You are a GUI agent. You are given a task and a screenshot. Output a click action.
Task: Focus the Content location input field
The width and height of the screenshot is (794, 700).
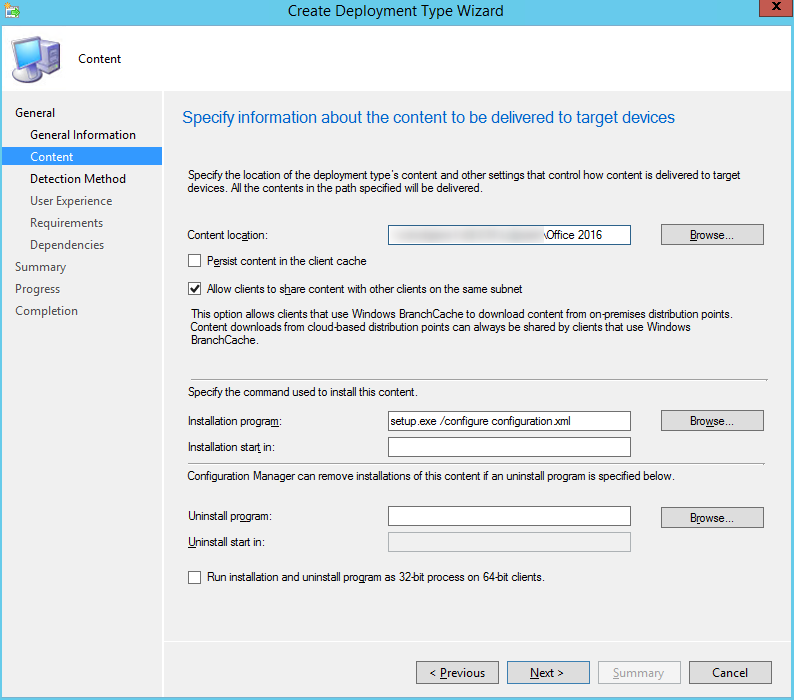pos(509,235)
